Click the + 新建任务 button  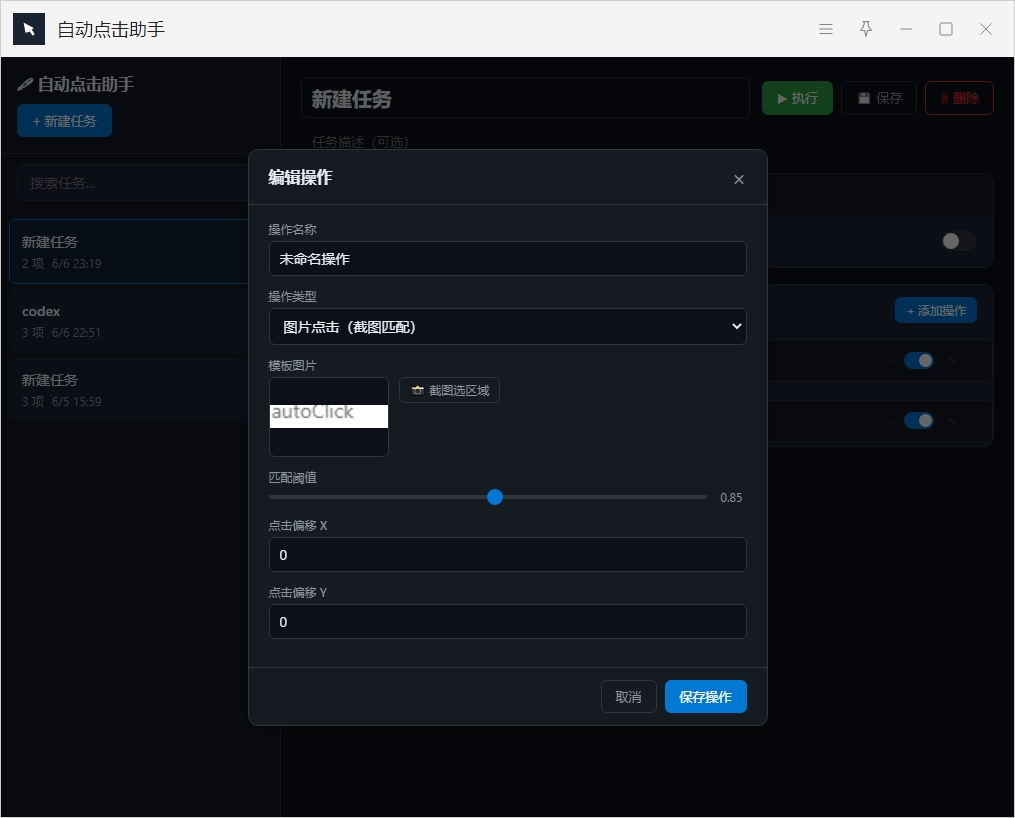click(65, 121)
